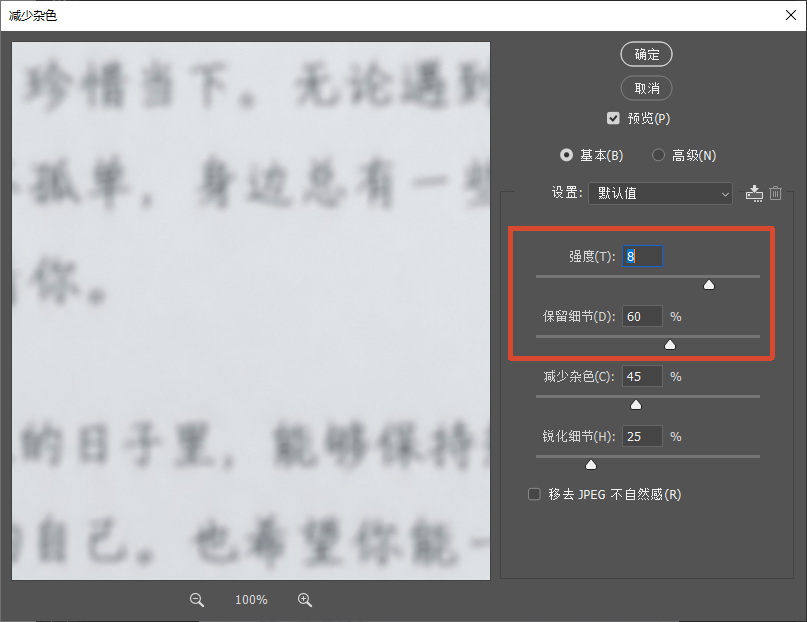
Task: Click the 强度 slider handle
Action: (709, 285)
